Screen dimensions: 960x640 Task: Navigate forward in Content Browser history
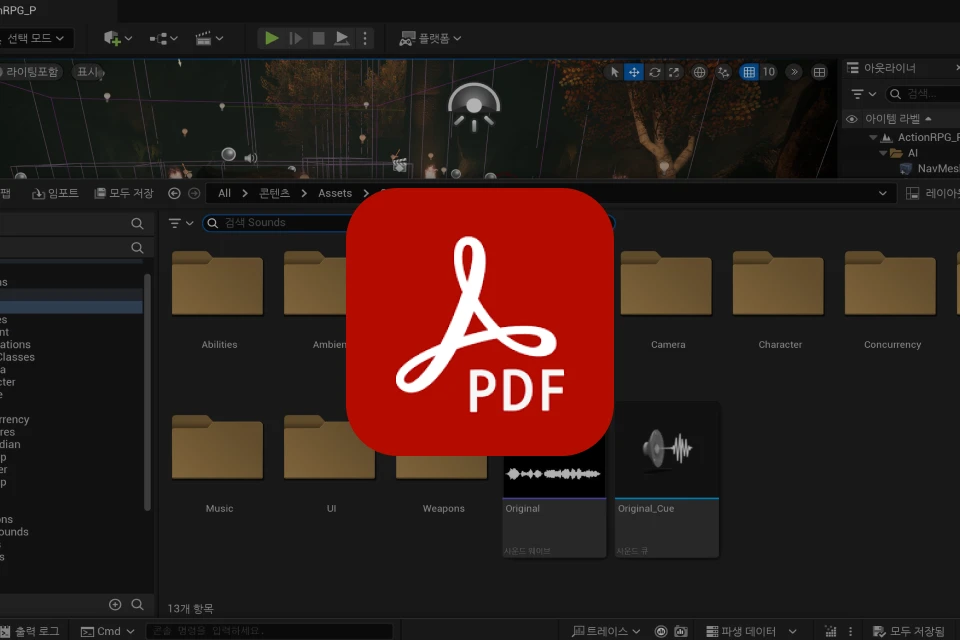point(194,194)
